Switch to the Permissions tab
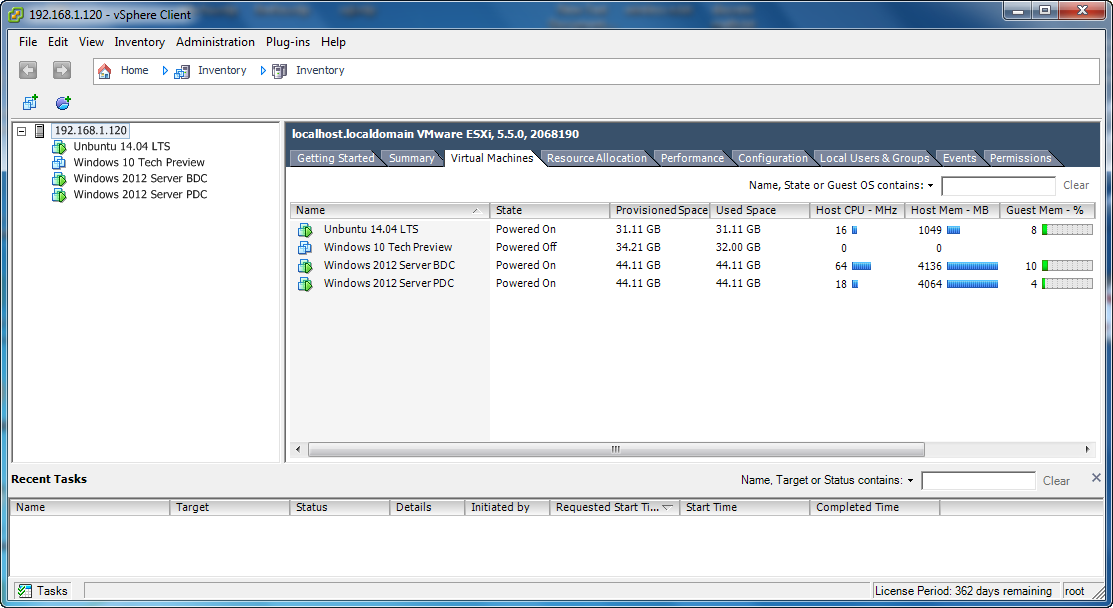Viewport: 1113px width, 608px height. pyautogui.click(x=1021, y=158)
